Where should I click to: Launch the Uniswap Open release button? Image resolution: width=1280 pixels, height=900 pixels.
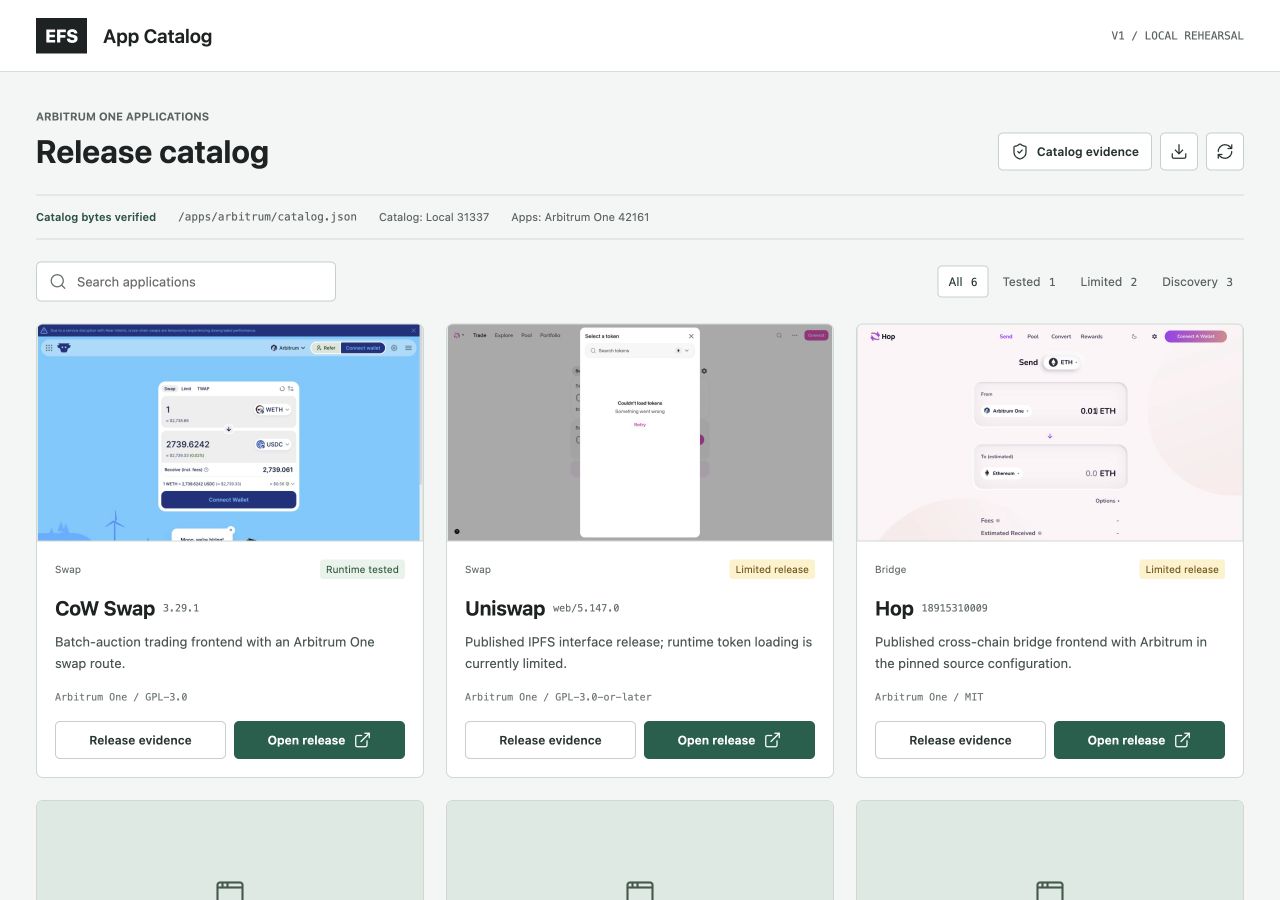(x=729, y=740)
